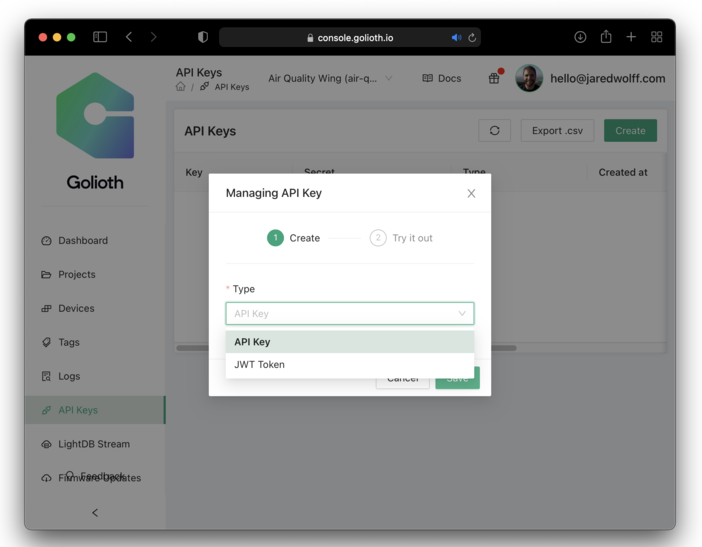The width and height of the screenshot is (702, 547).
Task: Close the Managing API Key dialog
Action: tap(471, 193)
